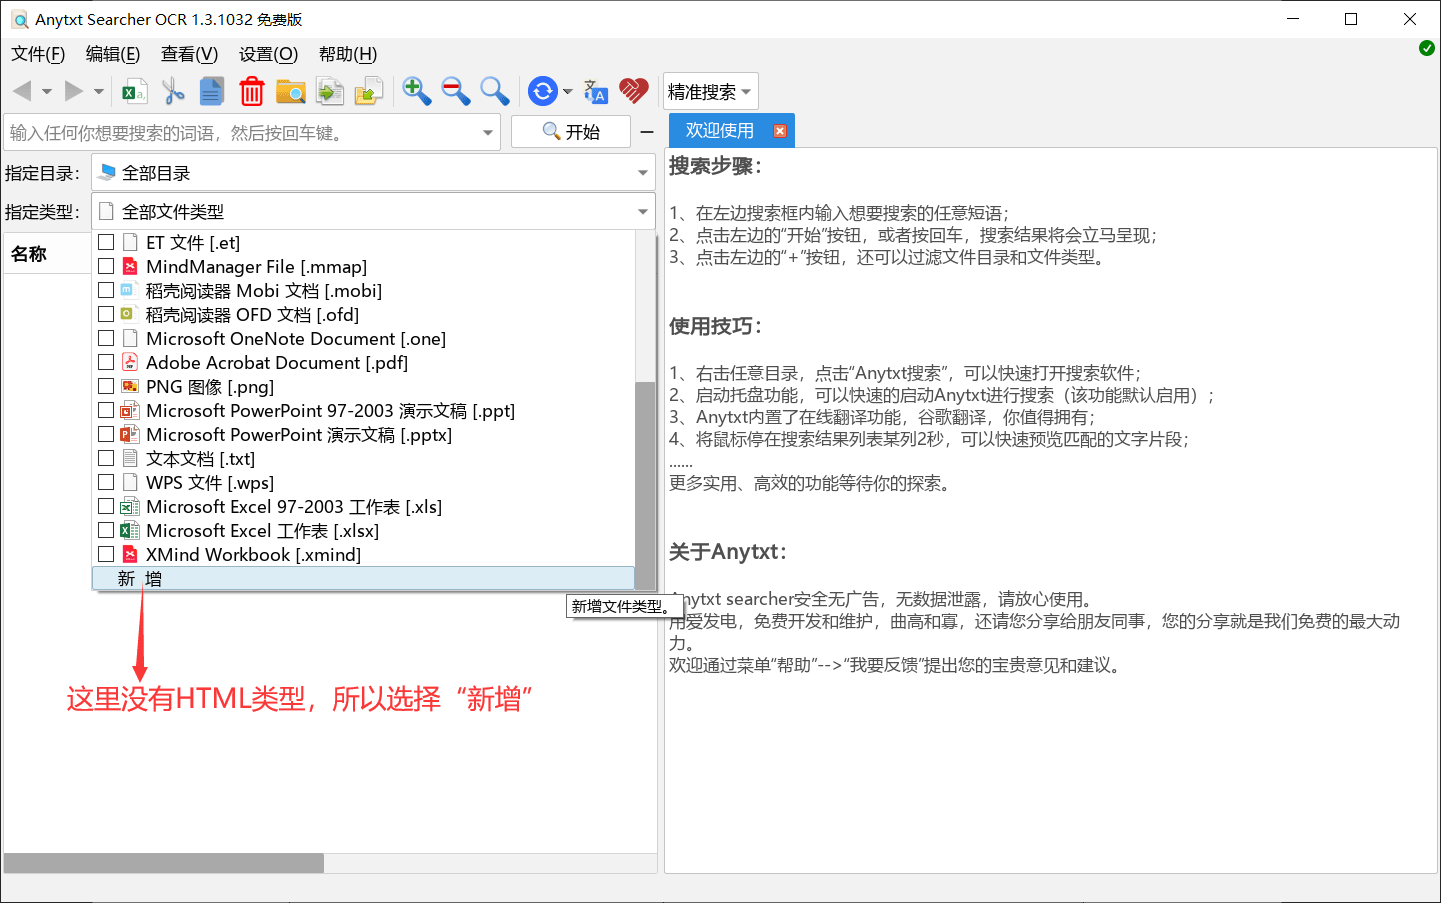Screen dimensions: 1441x903
Task: Click the zoom out magnifier icon
Action: (456, 91)
